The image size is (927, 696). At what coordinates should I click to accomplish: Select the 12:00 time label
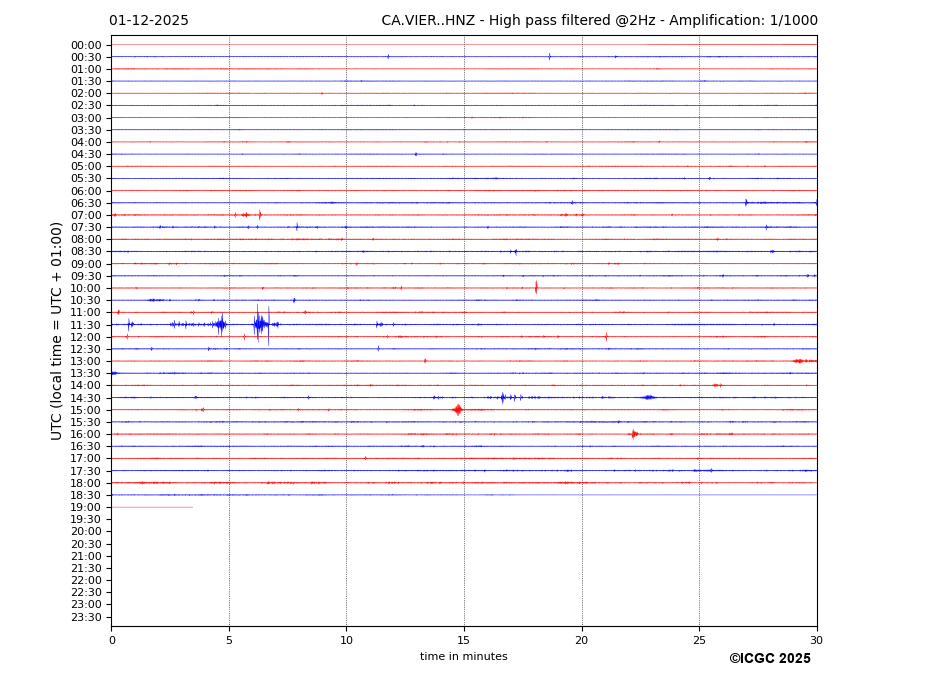(86, 337)
